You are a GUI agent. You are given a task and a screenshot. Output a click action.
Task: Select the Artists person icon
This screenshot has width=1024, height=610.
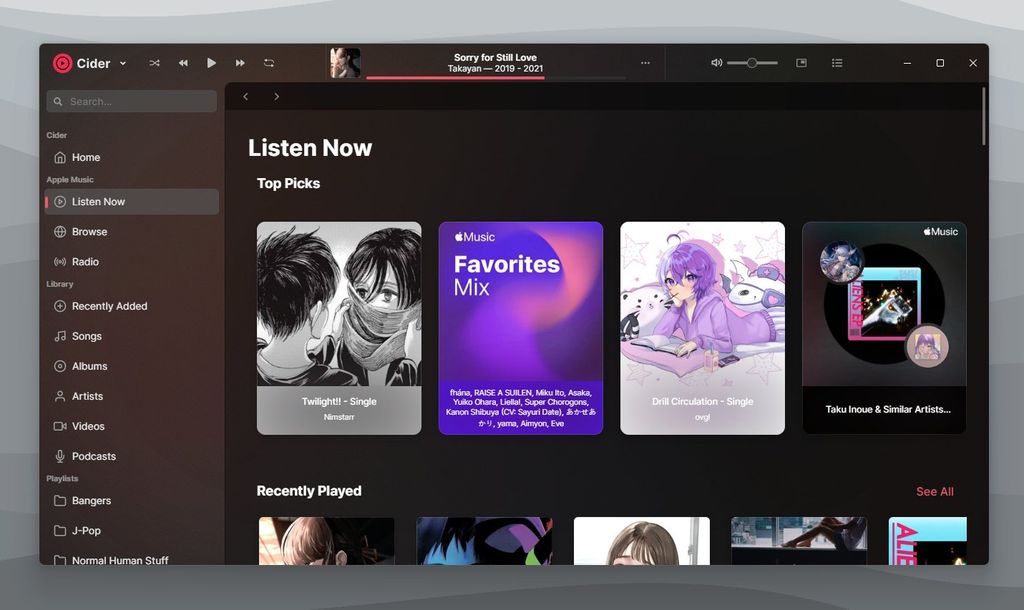62,396
